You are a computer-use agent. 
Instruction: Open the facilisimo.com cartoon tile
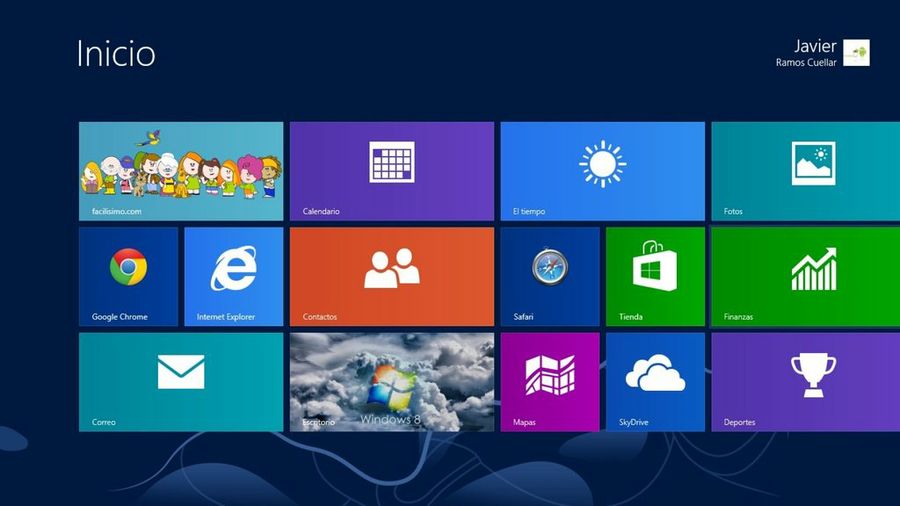click(x=180, y=171)
